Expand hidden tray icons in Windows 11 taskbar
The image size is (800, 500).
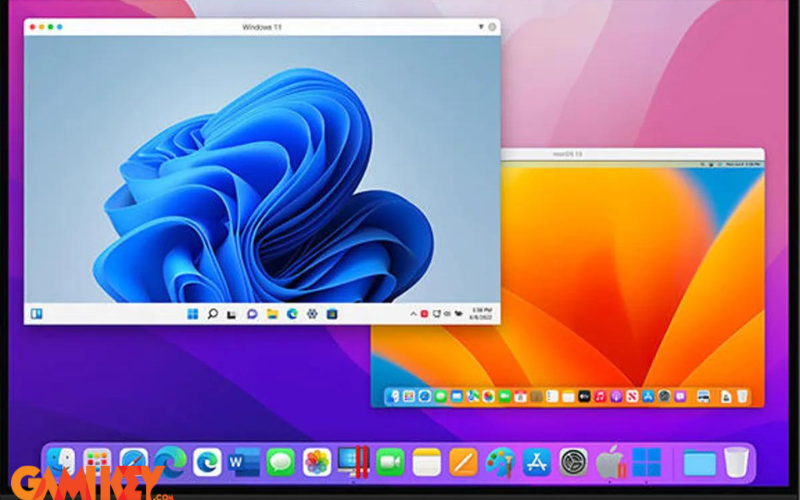pos(413,314)
